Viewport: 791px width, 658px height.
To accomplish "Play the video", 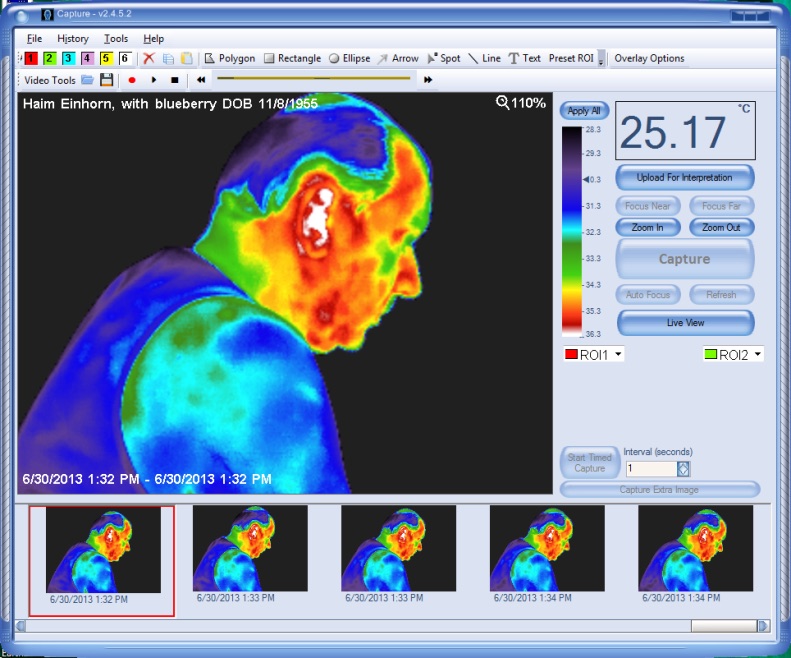I will coord(154,80).
